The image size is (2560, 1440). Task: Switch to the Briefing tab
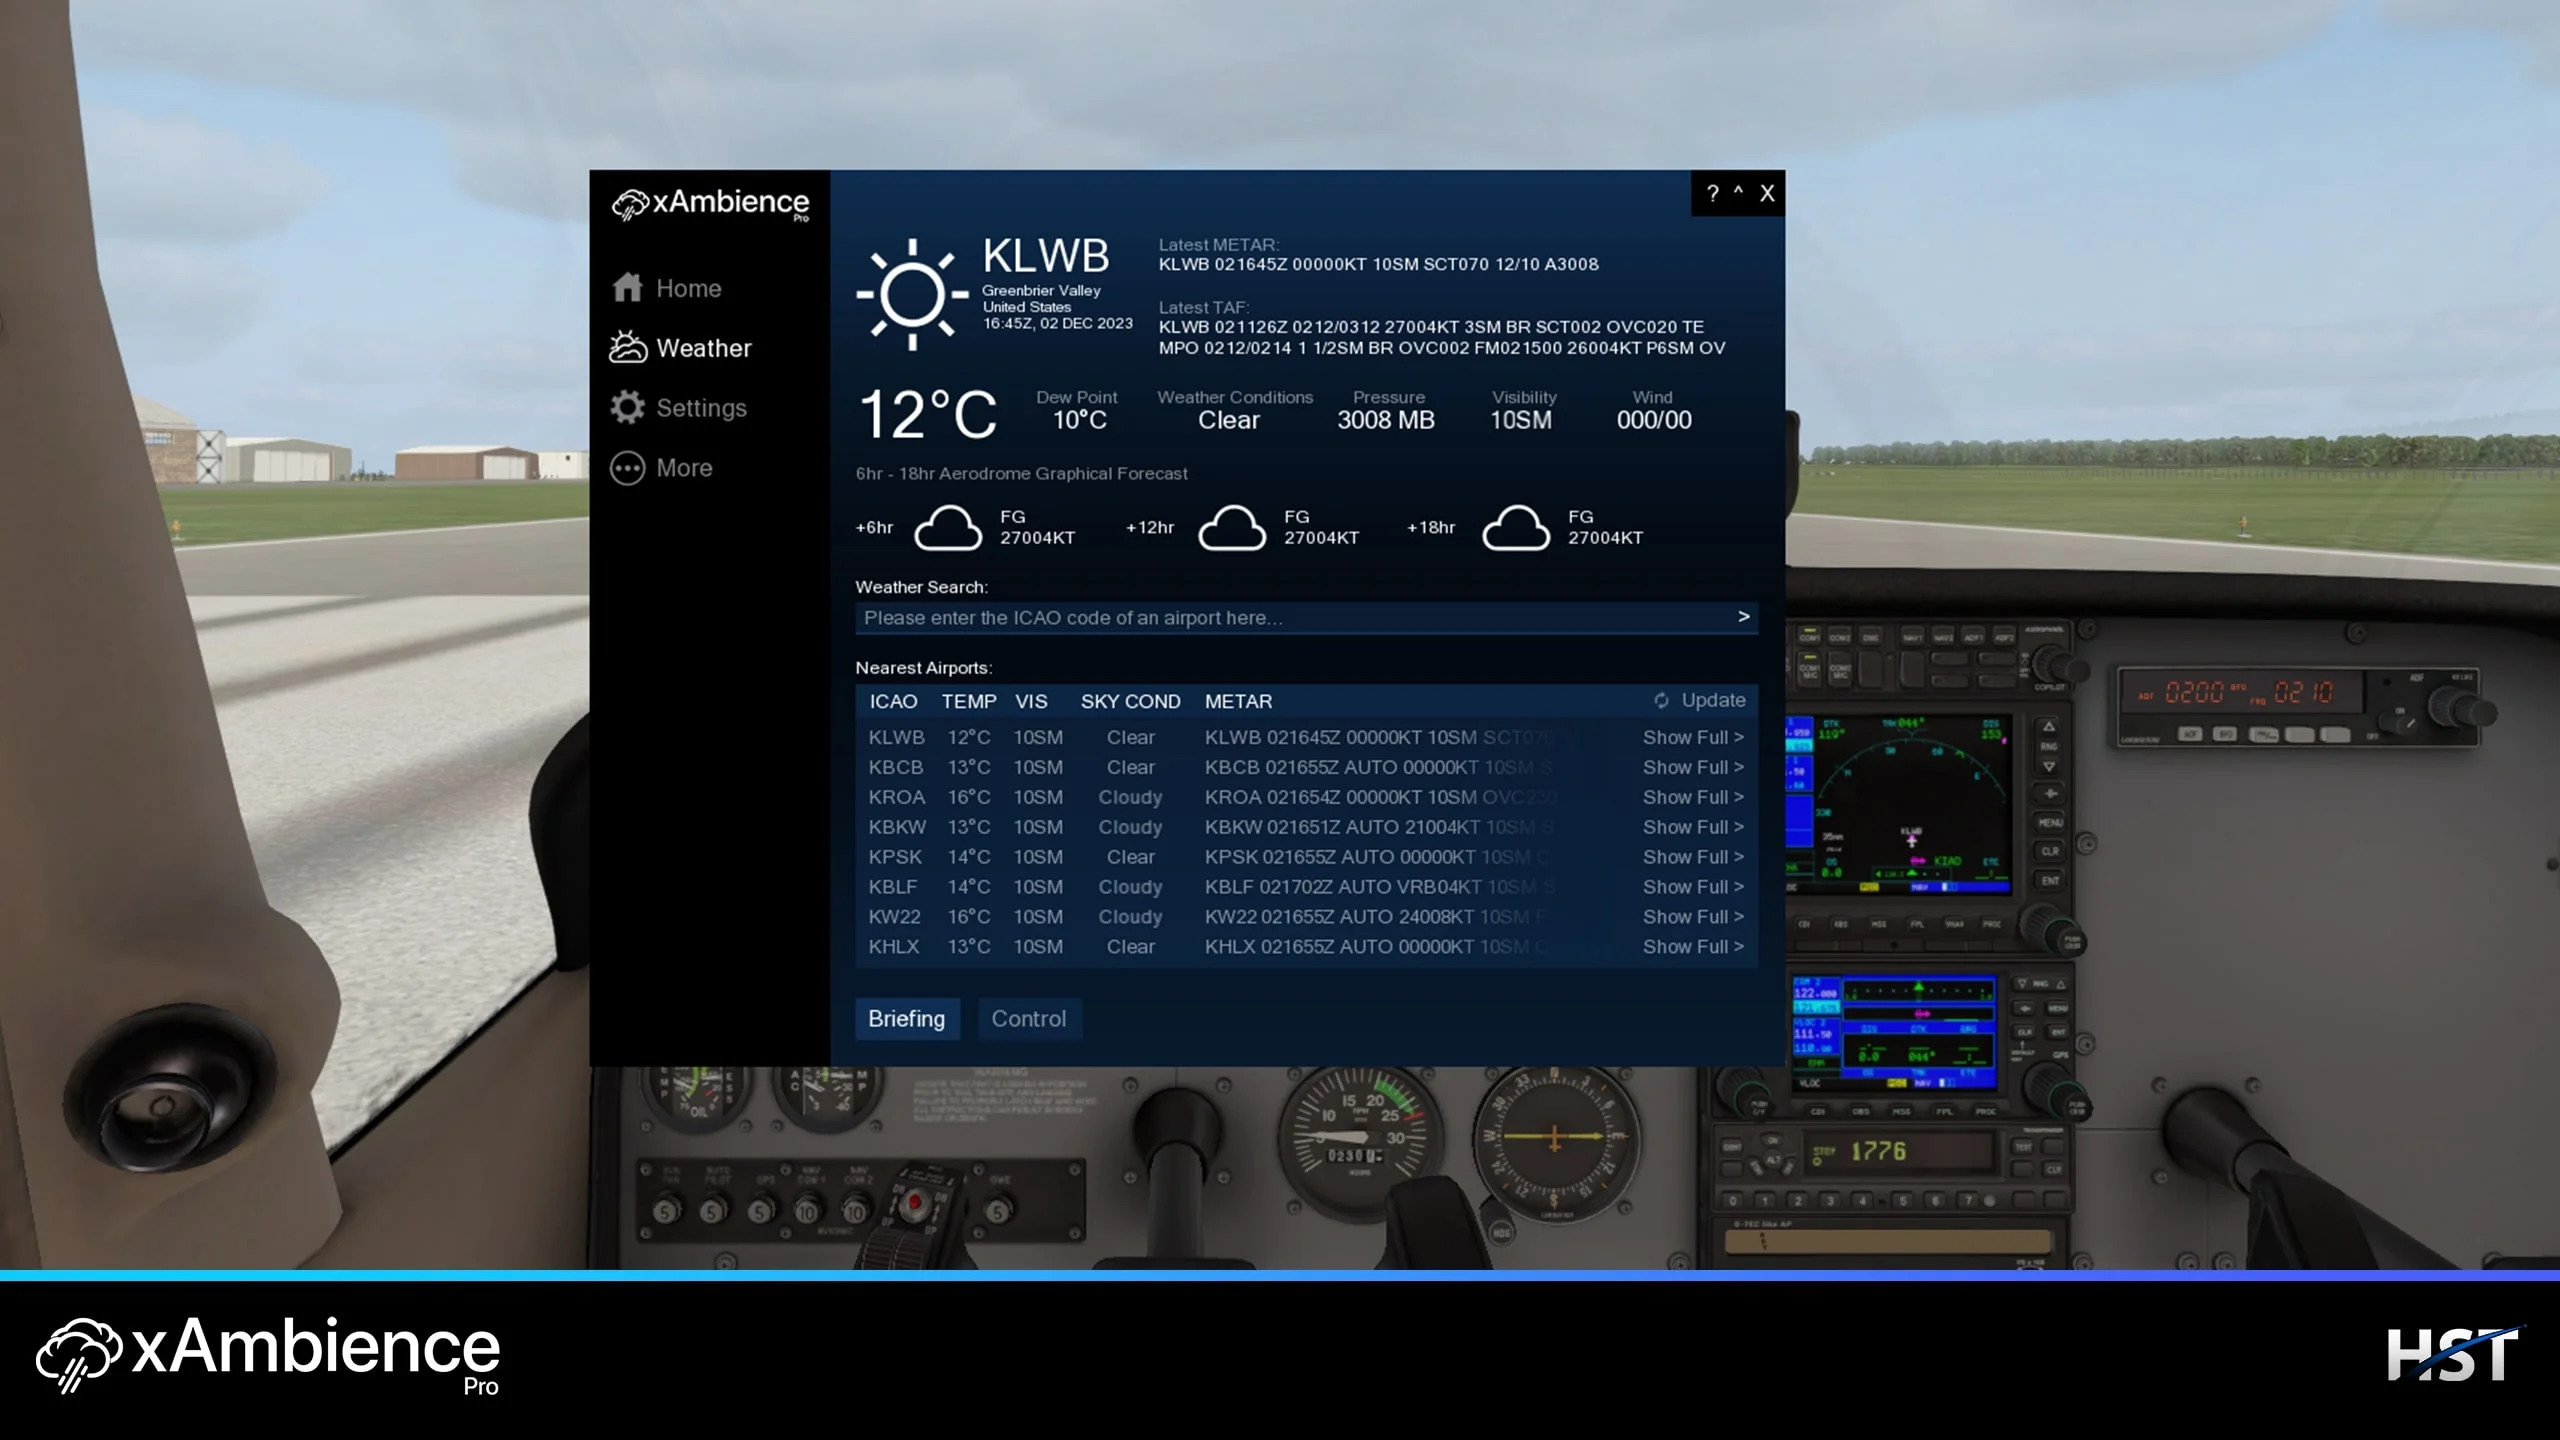point(907,1019)
